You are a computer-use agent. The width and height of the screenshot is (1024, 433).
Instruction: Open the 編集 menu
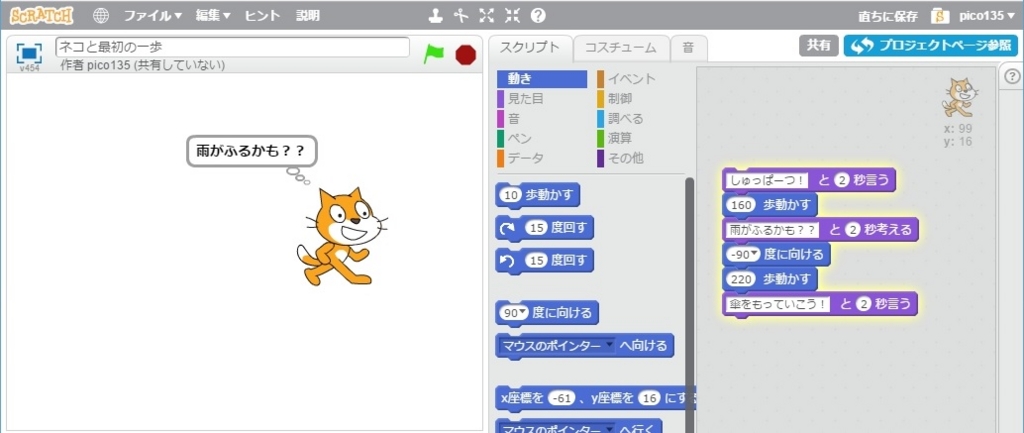click(213, 16)
